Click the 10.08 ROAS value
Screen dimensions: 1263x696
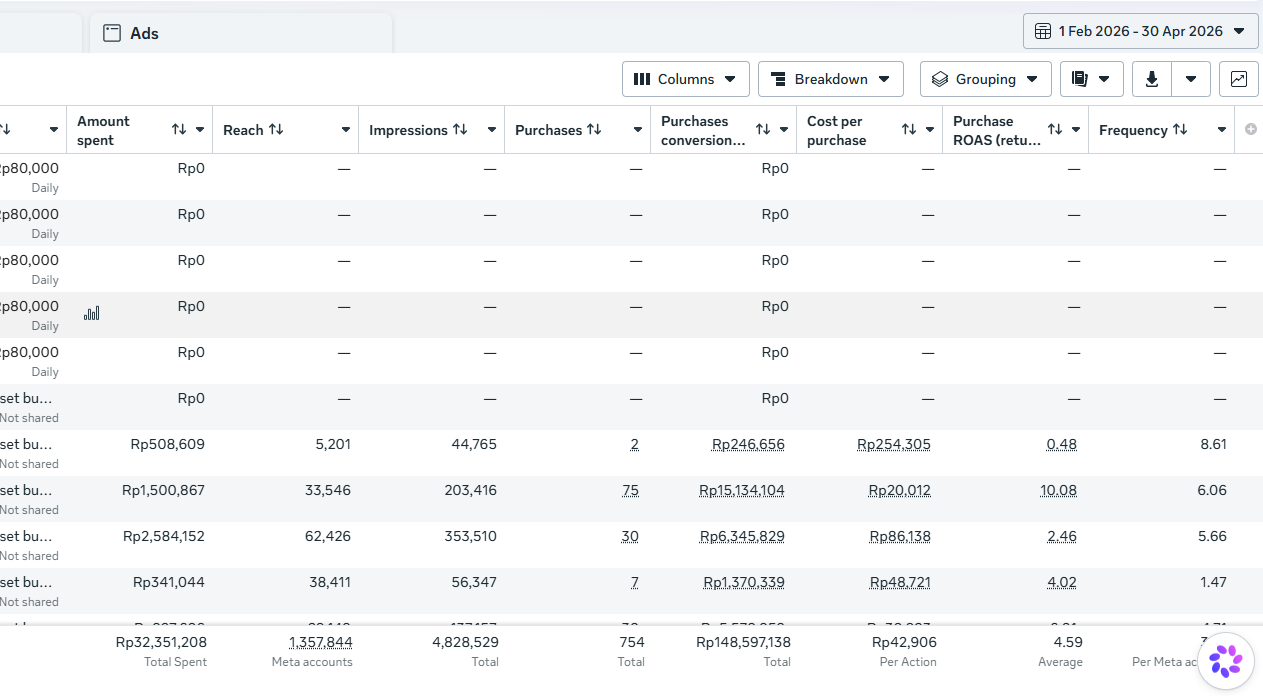tap(1058, 490)
